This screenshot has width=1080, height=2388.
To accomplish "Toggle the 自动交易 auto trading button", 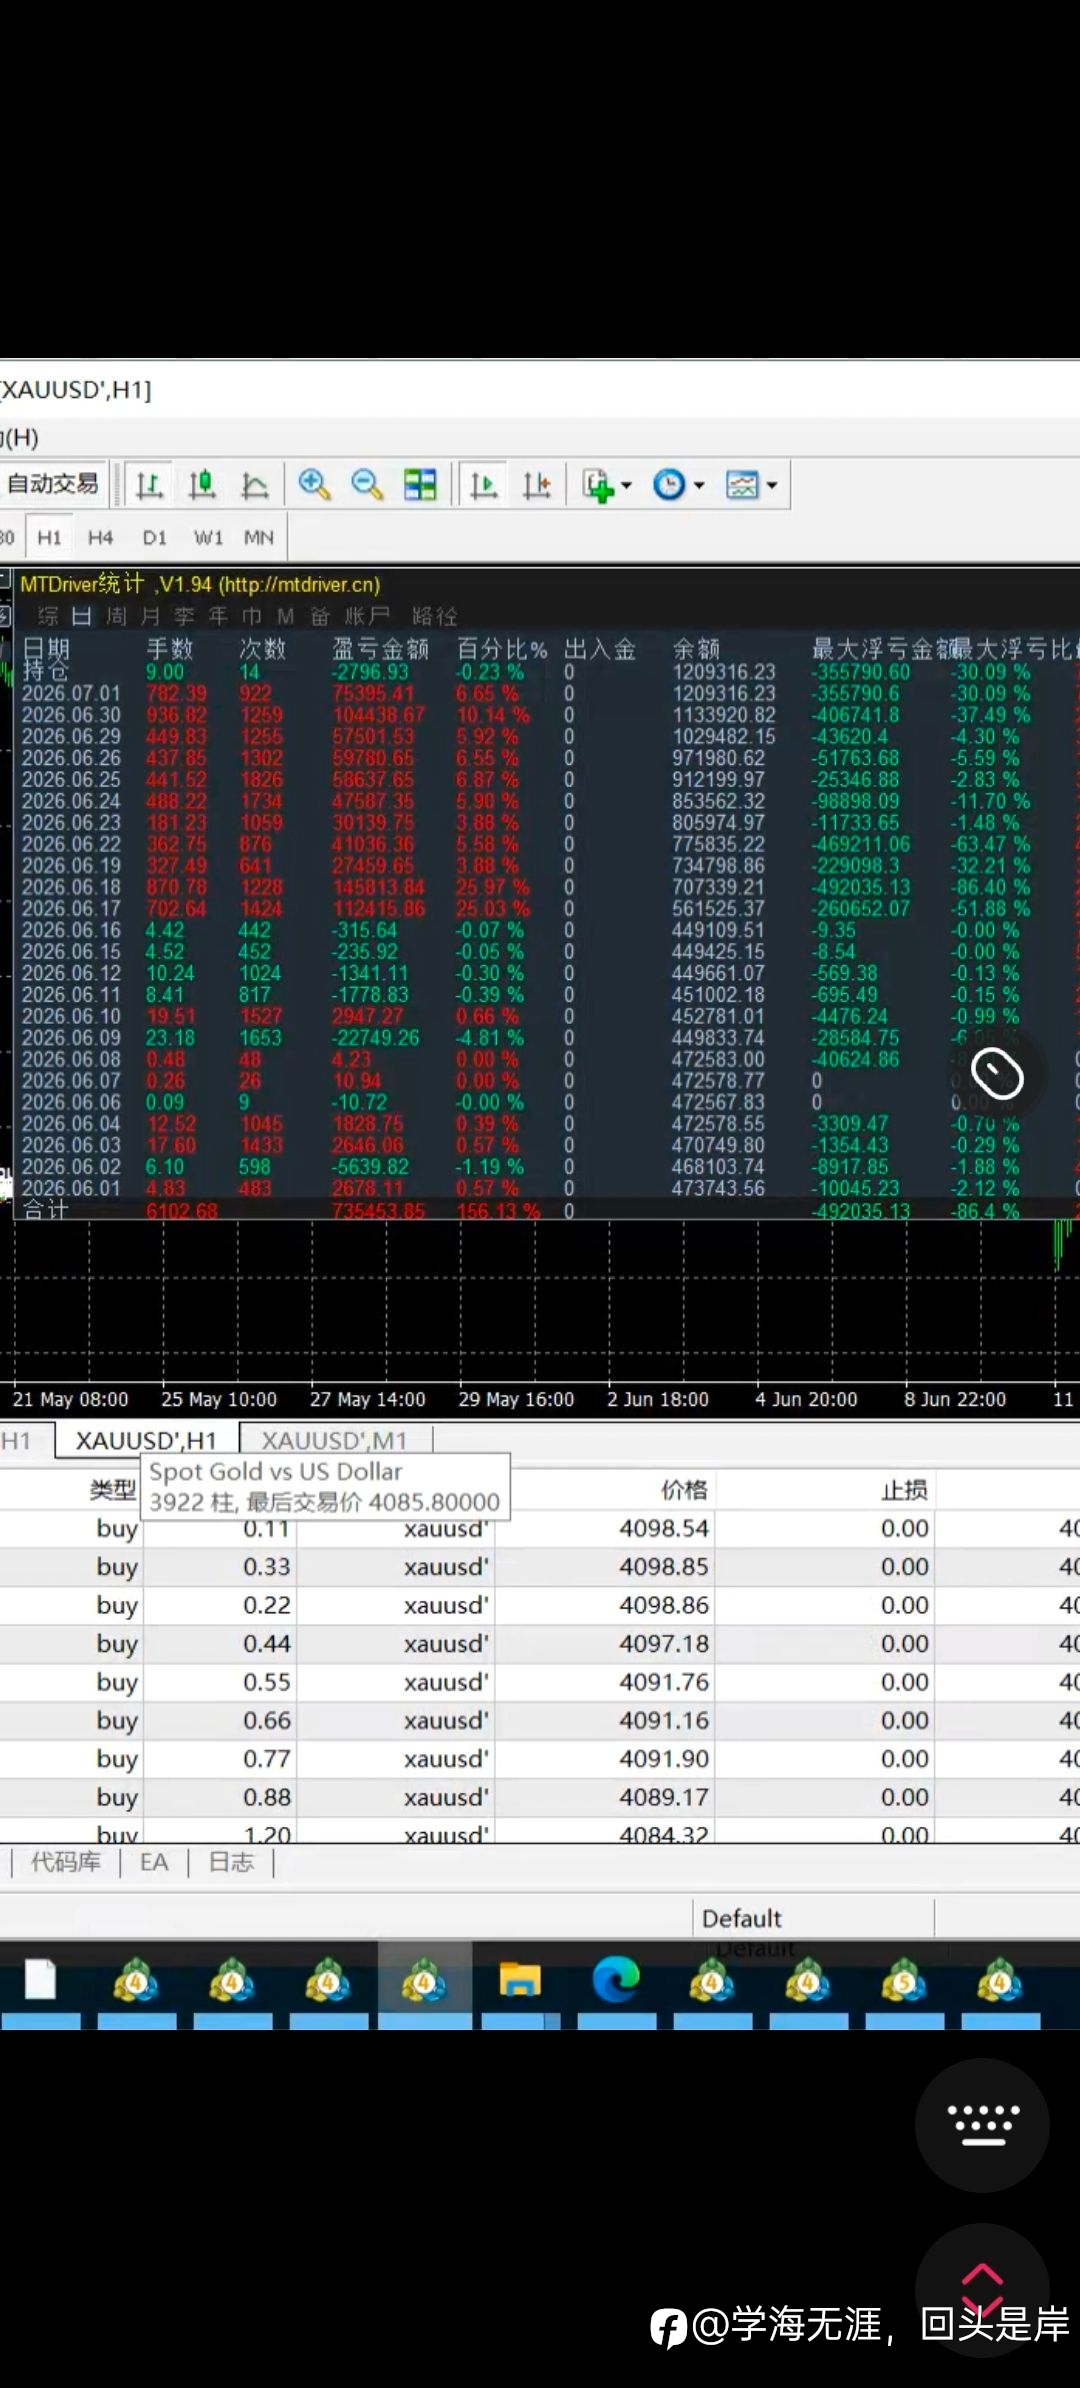I will [54, 485].
